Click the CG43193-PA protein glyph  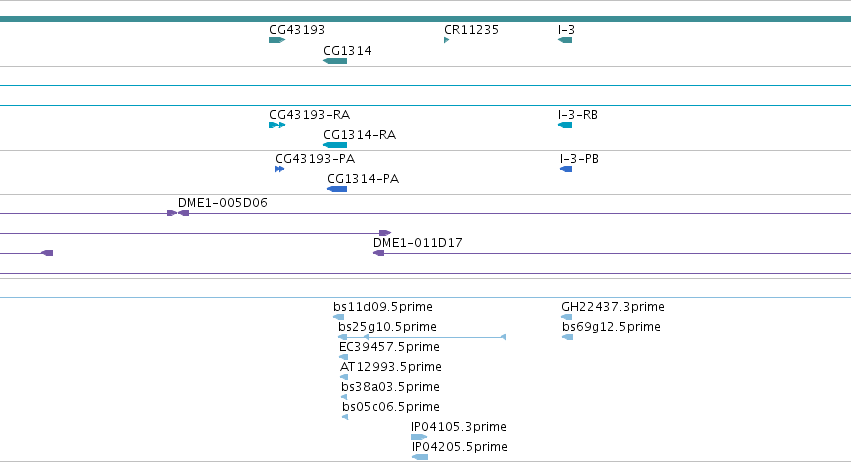[280, 169]
